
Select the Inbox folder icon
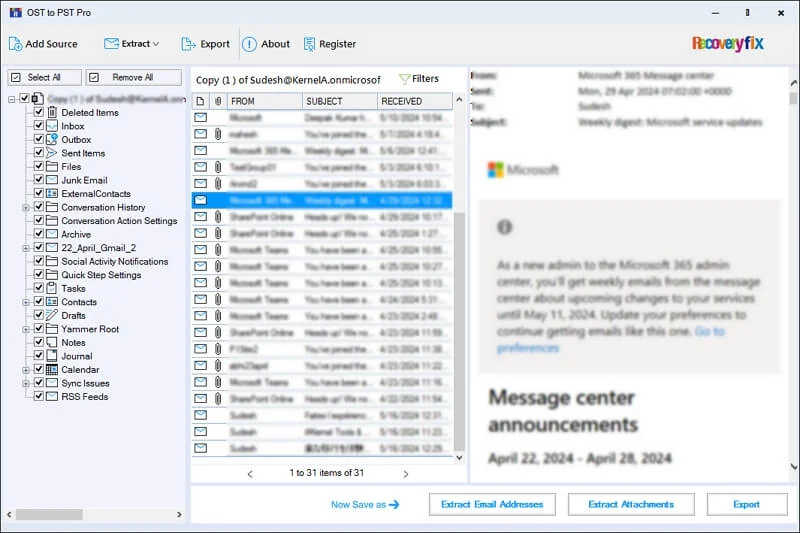tap(52, 126)
